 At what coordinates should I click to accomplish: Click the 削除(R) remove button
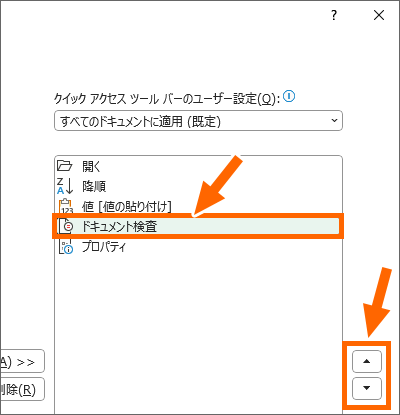22,389
